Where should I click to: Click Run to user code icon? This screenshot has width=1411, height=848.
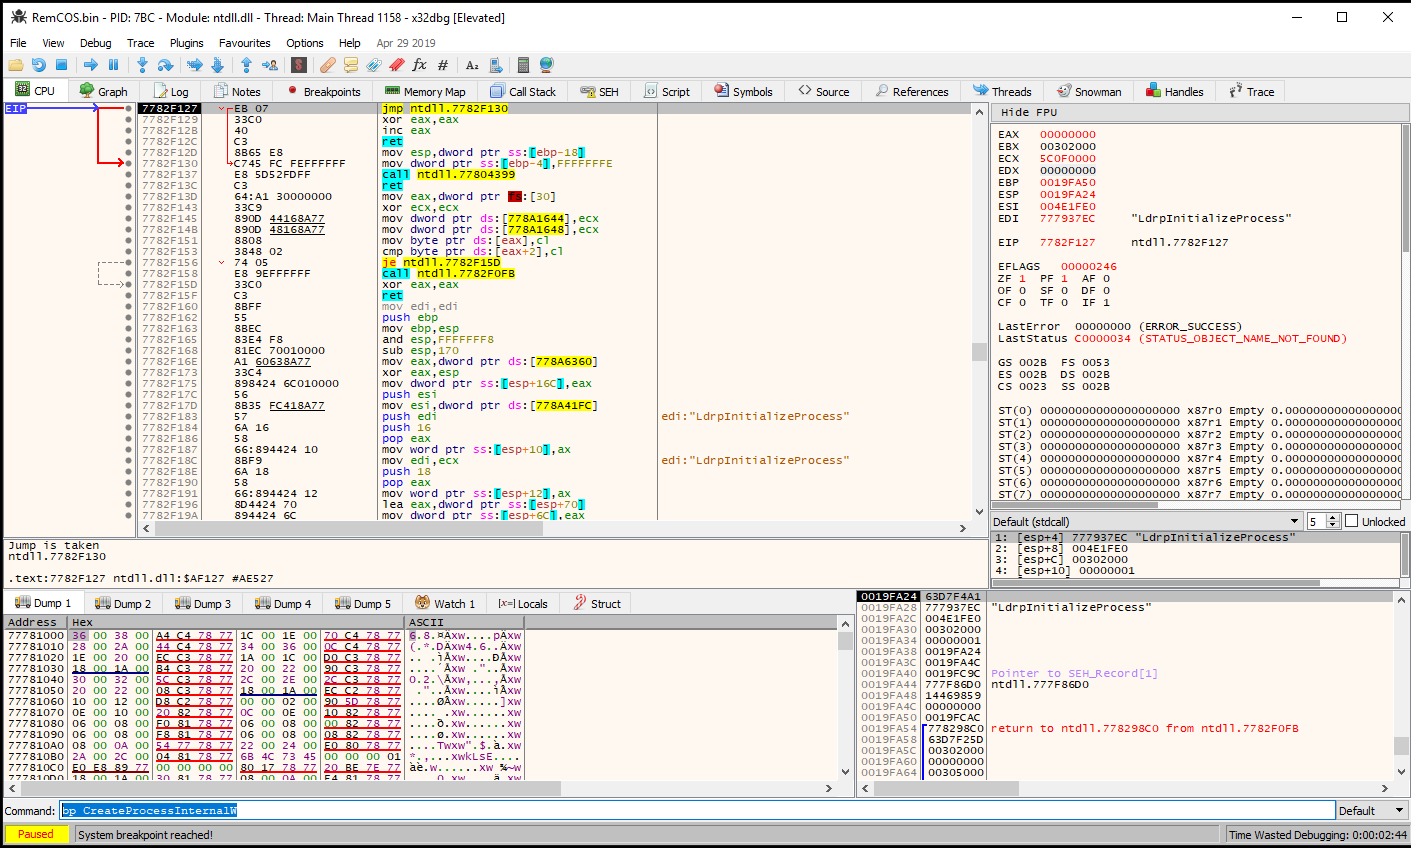pos(270,65)
